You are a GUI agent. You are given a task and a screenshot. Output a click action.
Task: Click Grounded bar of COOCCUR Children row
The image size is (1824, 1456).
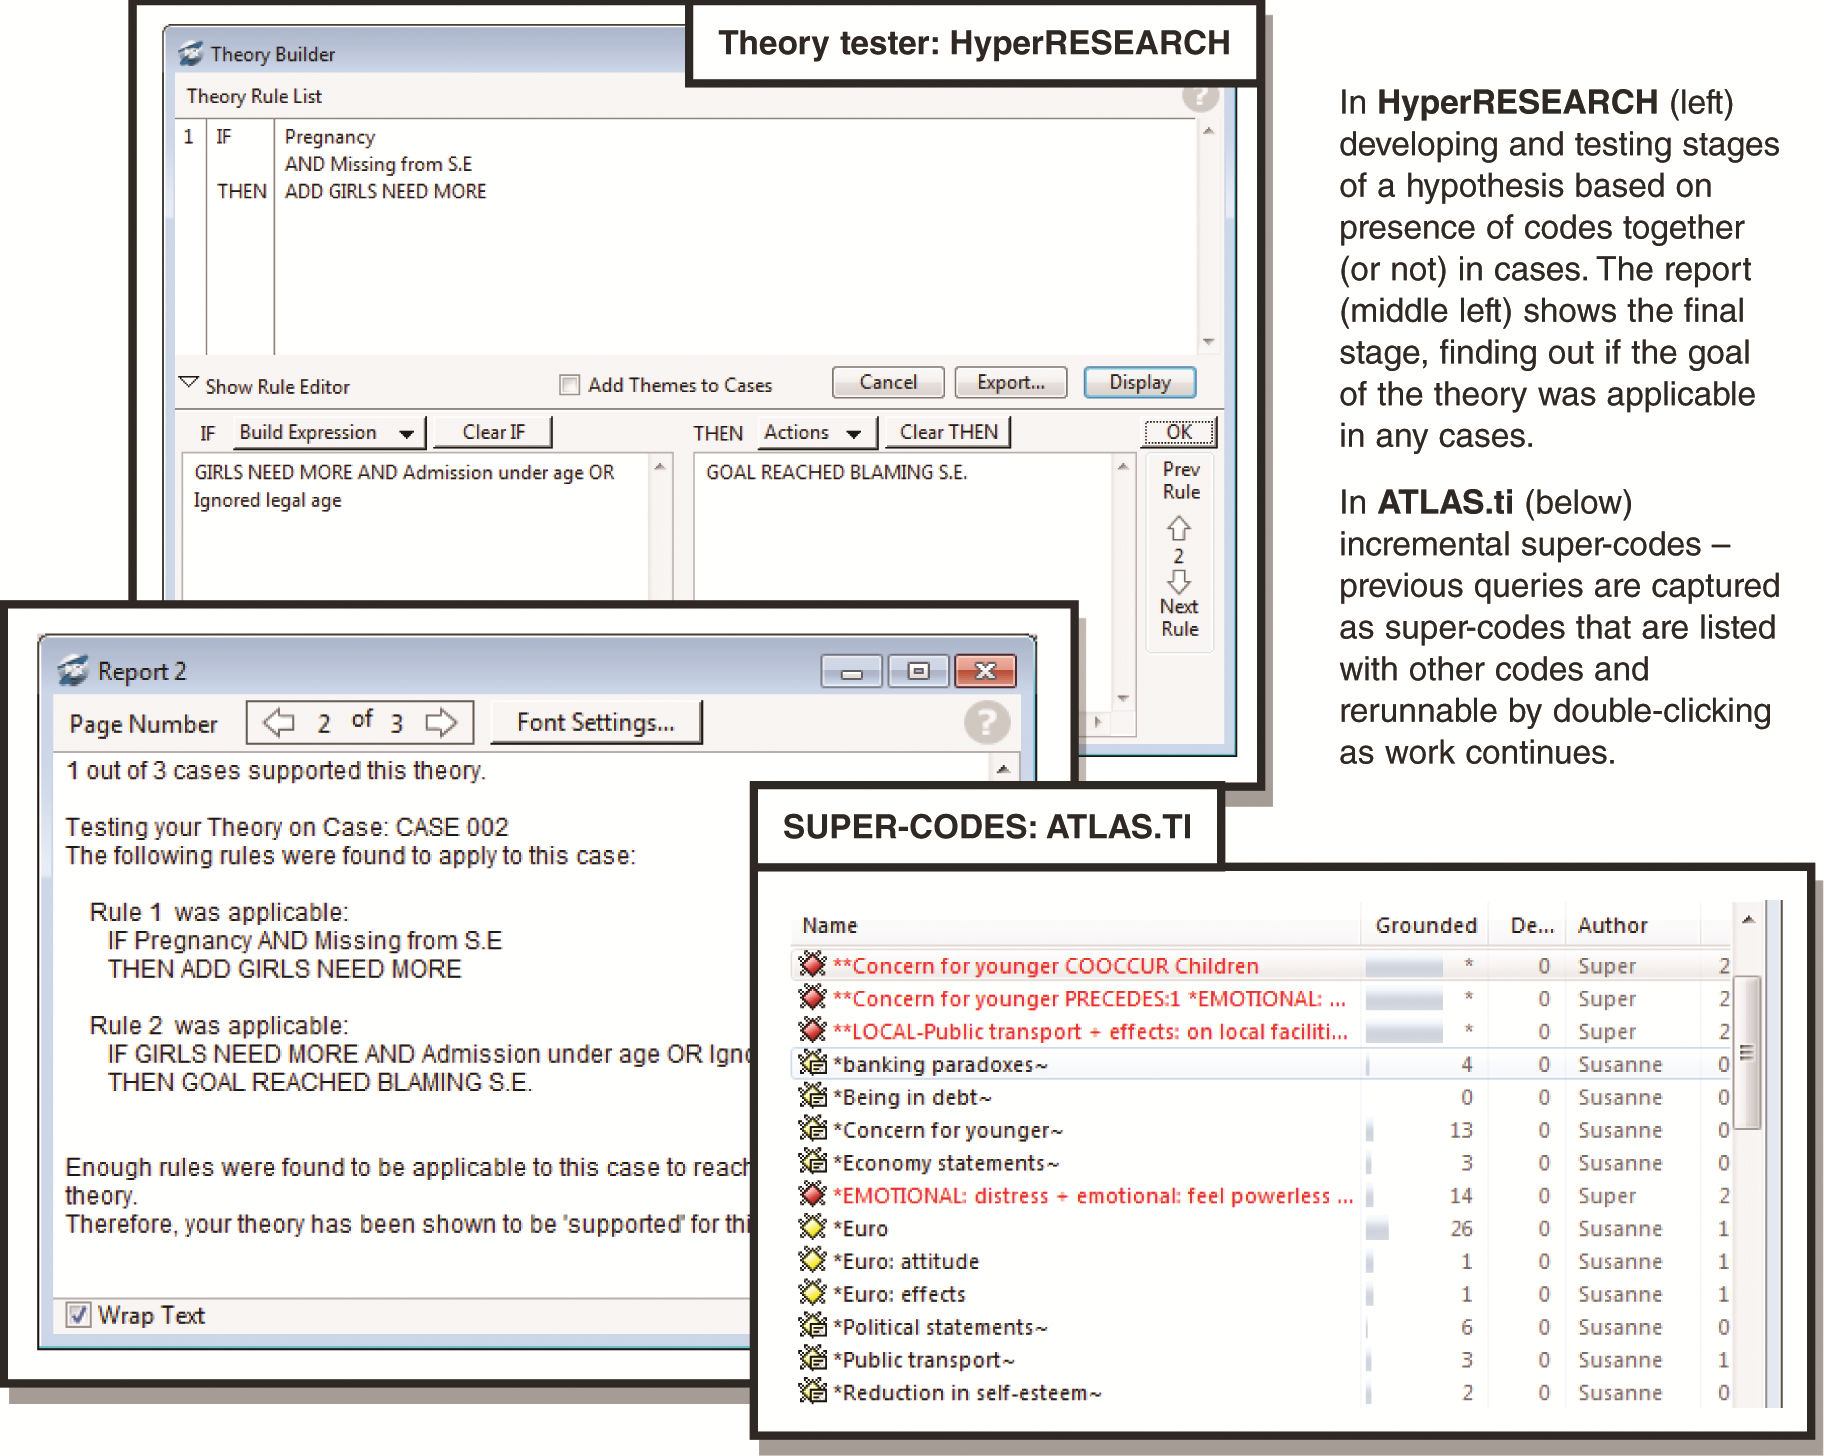(1404, 966)
